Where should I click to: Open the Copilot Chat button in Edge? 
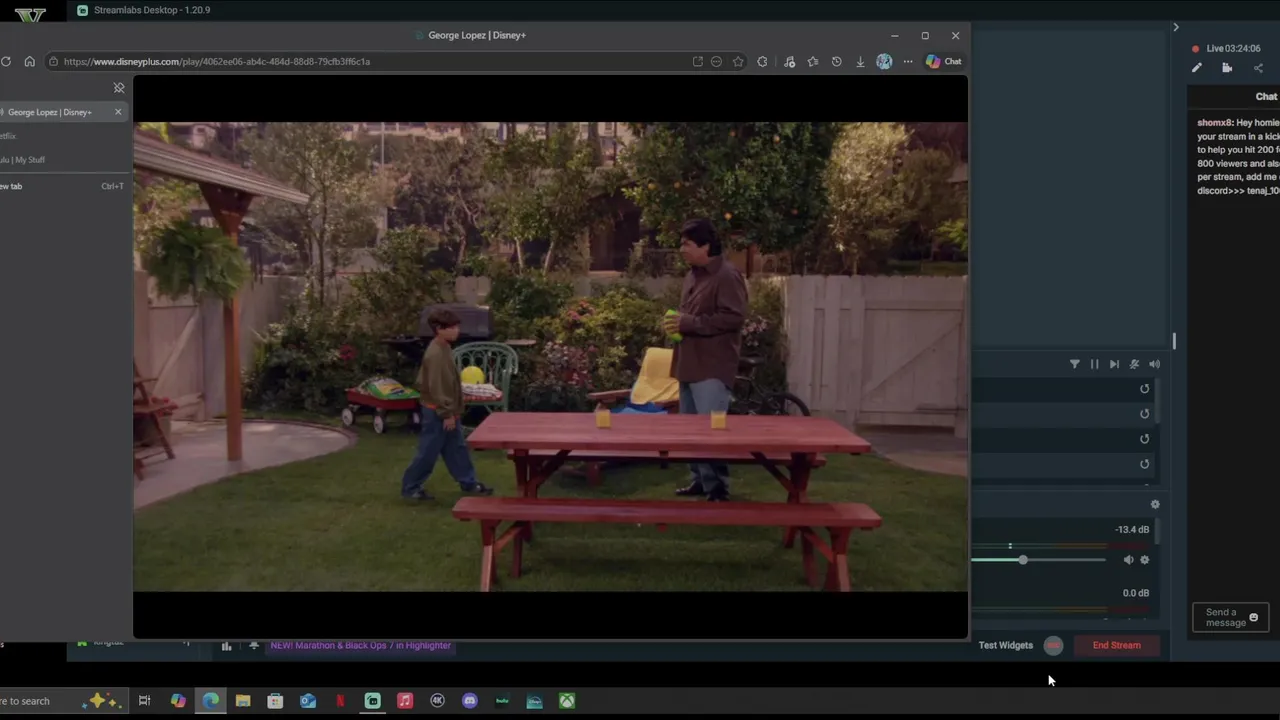pyautogui.click(x=943, y=61)
